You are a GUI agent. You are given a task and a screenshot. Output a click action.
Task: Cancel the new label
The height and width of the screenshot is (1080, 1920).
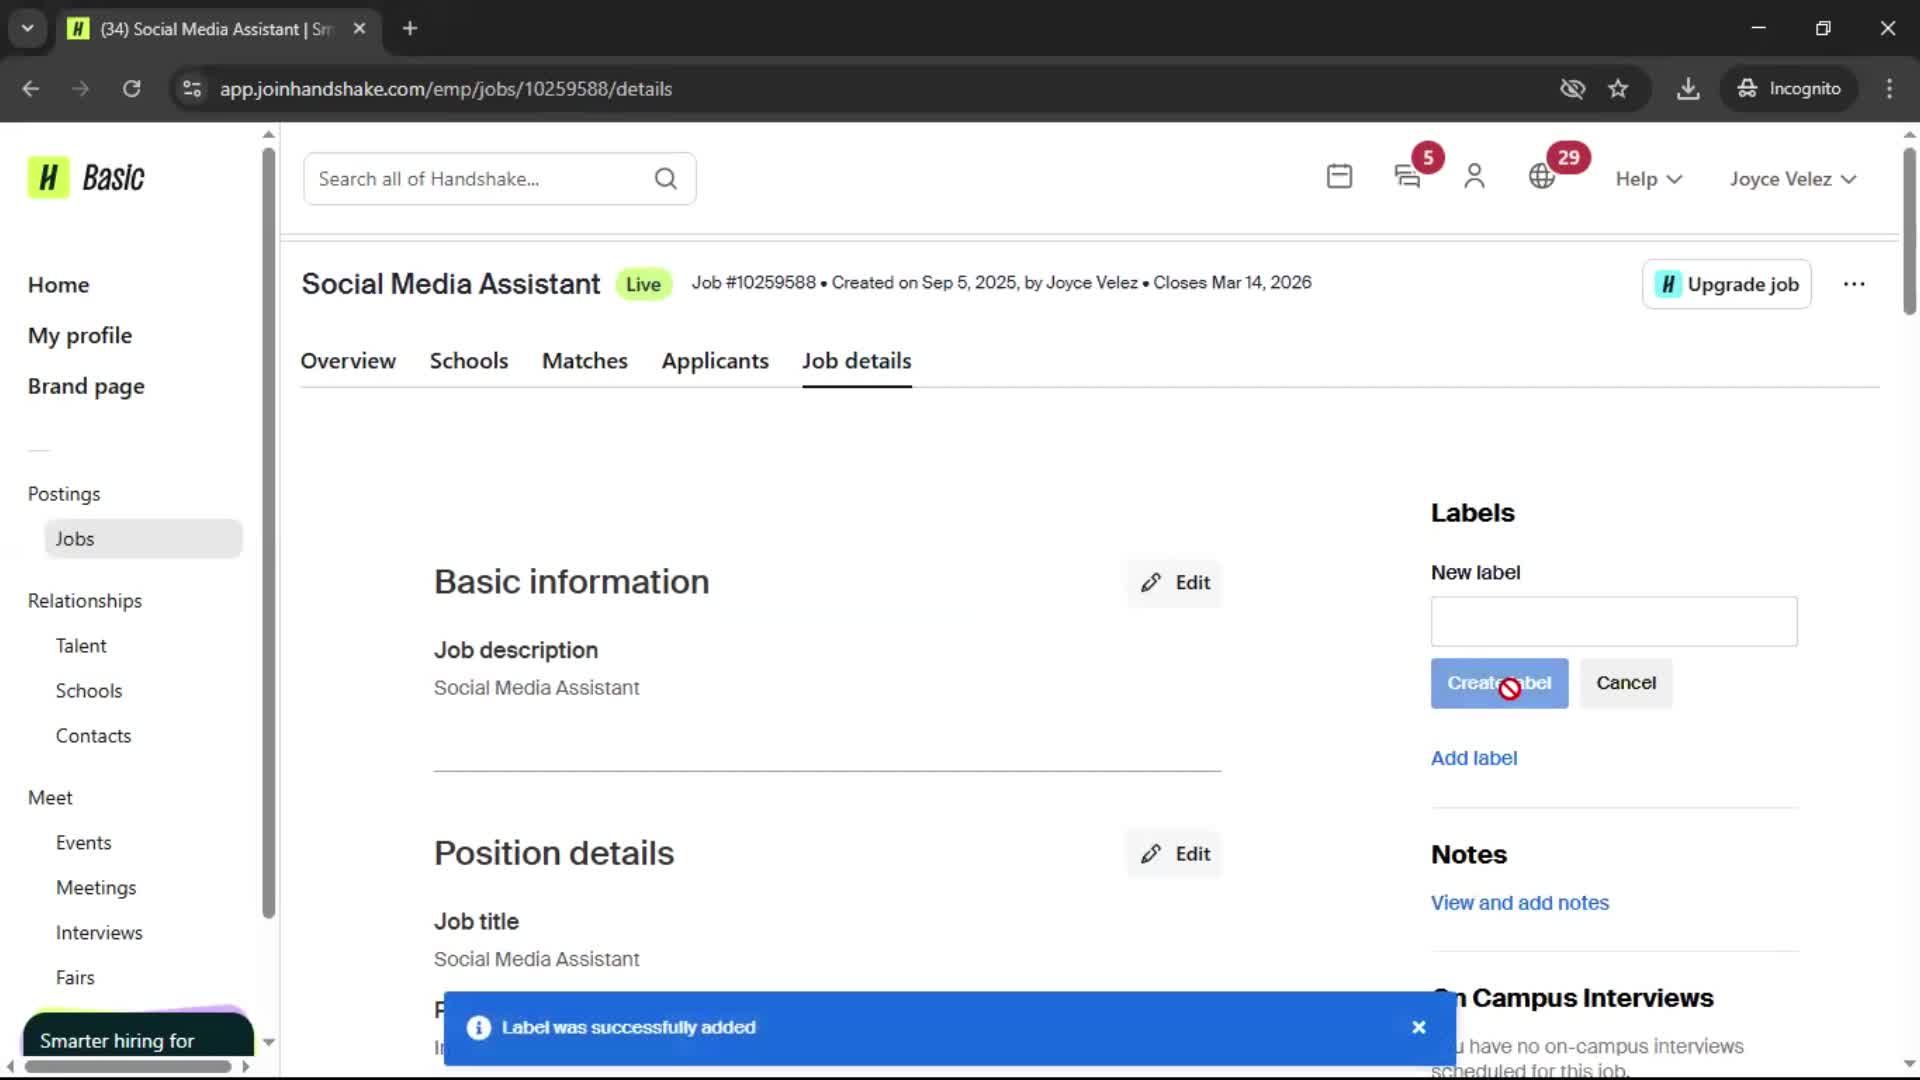(1626, 683)
